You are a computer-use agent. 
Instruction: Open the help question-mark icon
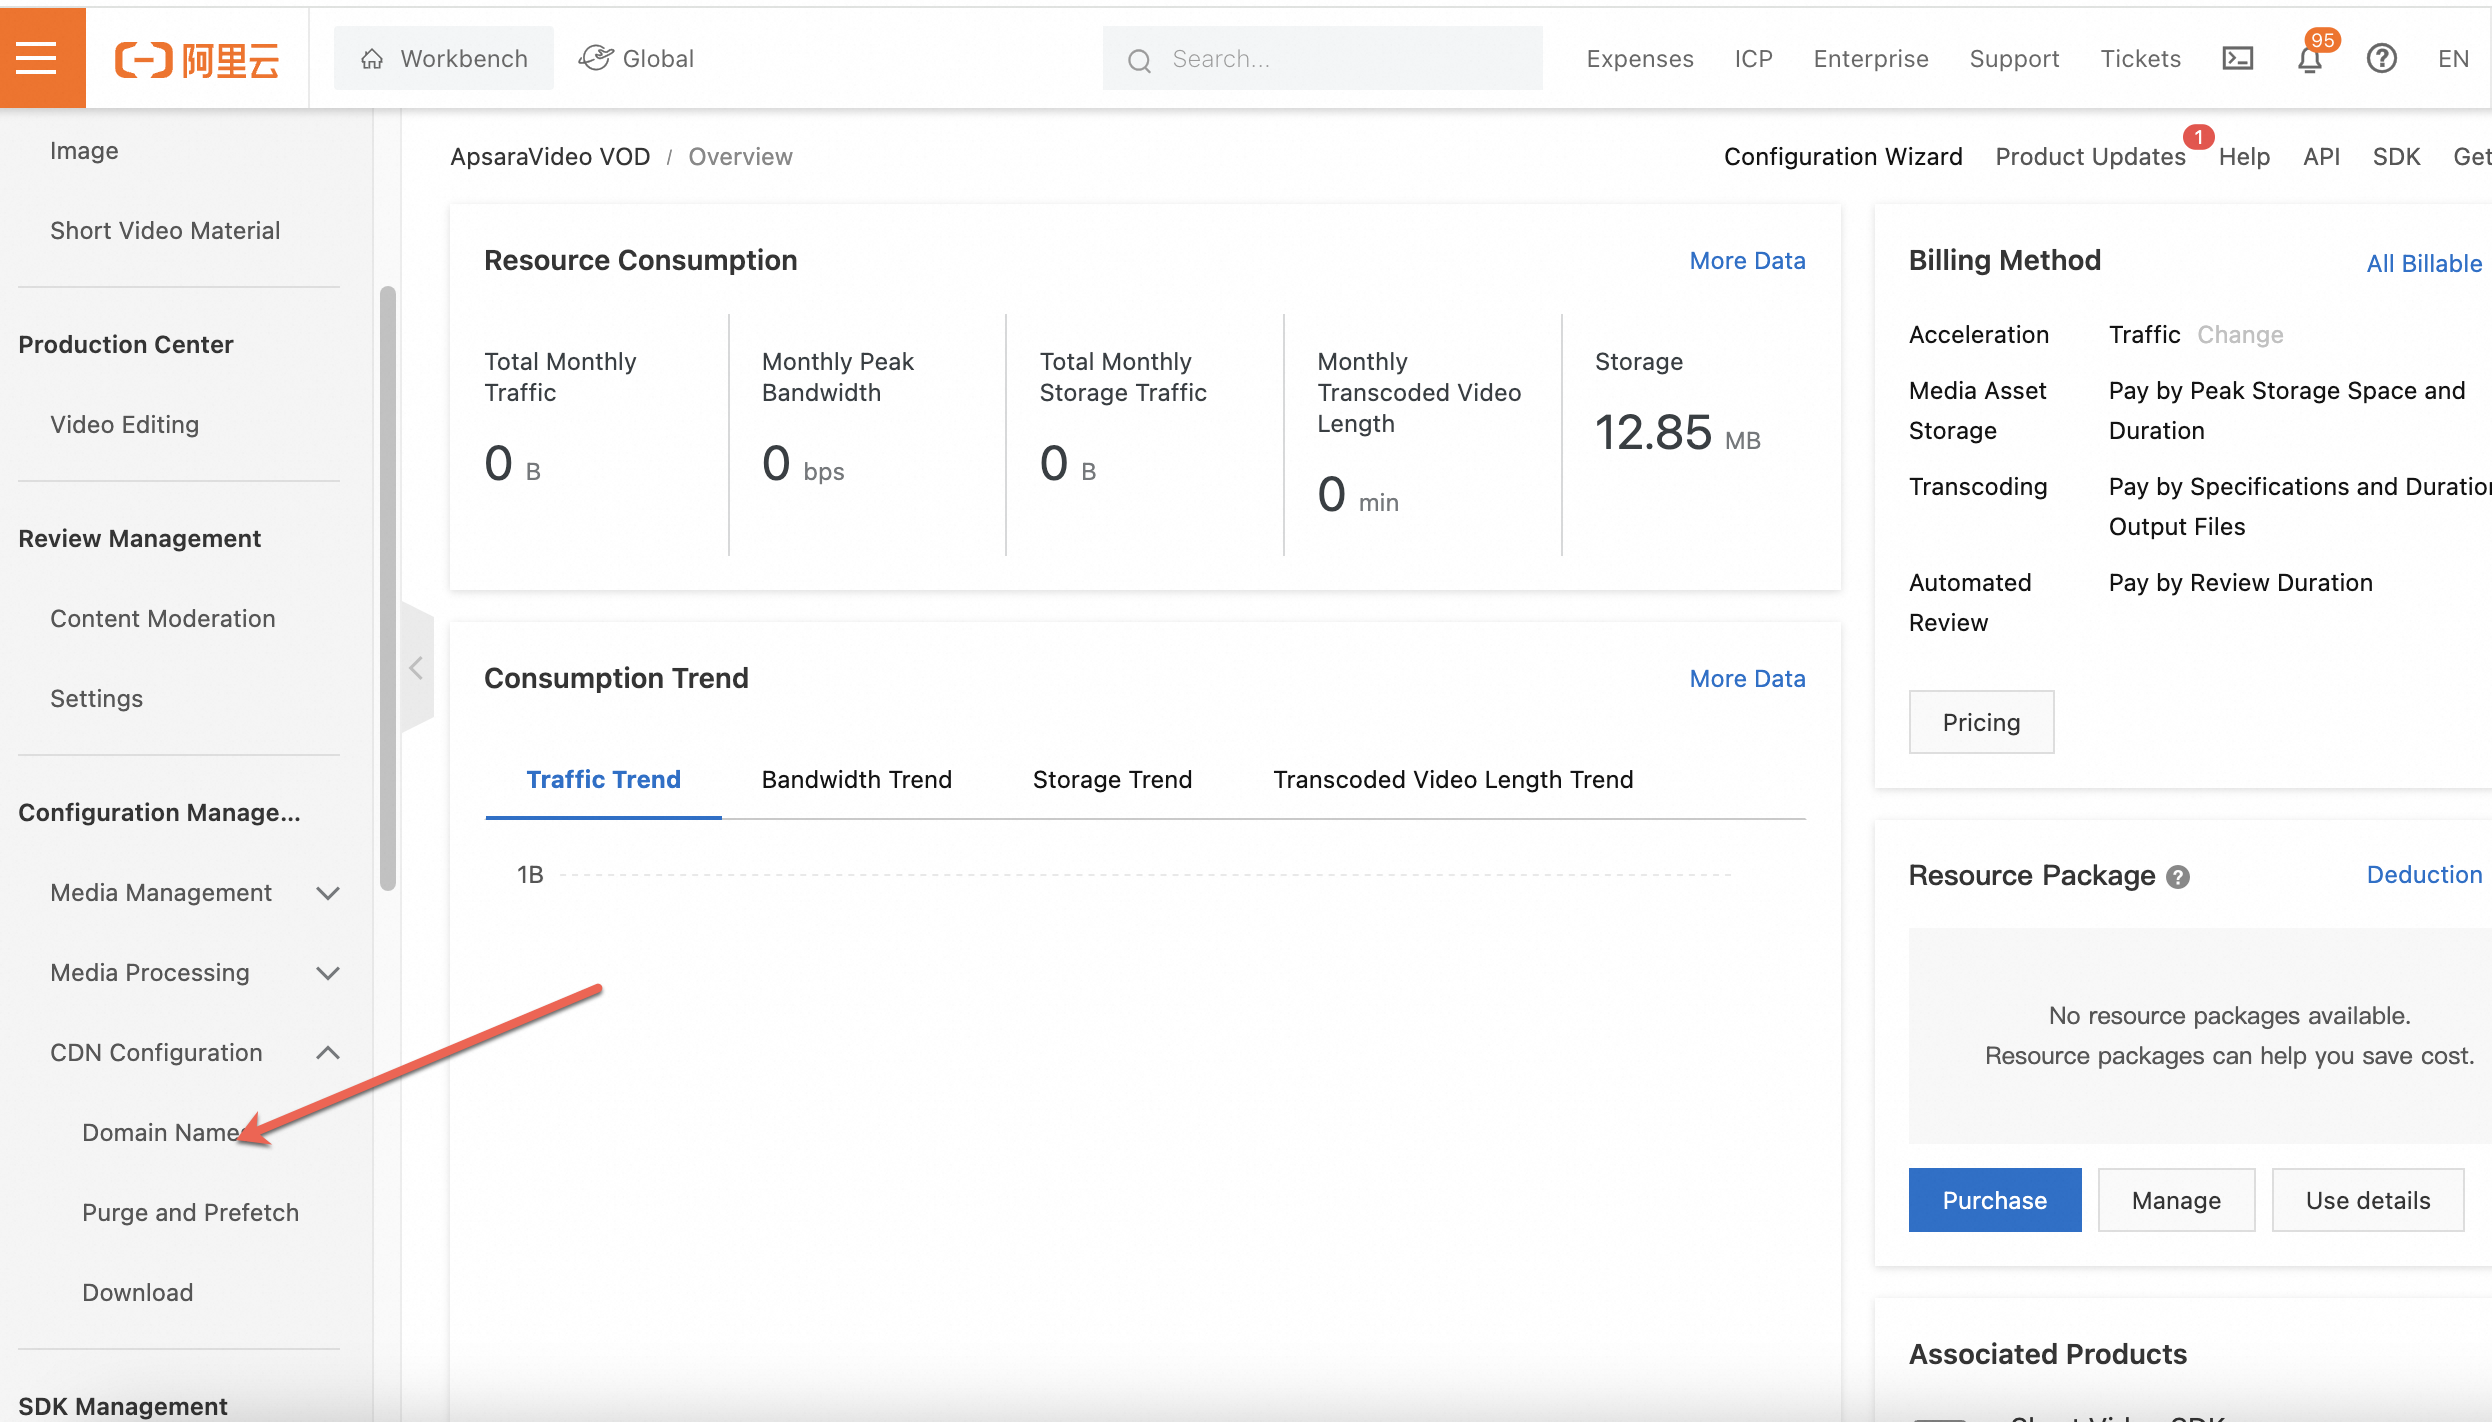click(2381, 59)
